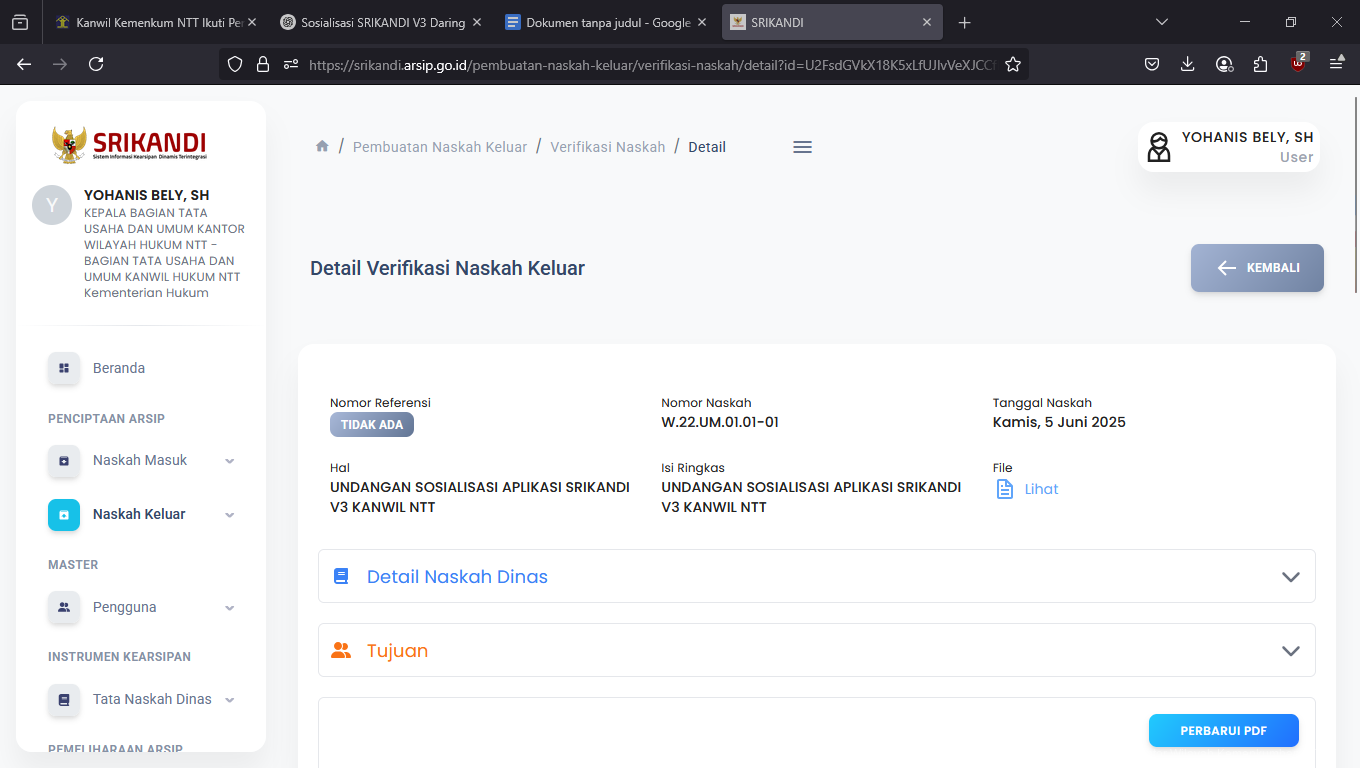The width and height of the screenshot is (1360, 768).
Task: Click the Detail Naskah Dinas book icon
Action: pyautogui.click(x=341, y=577)
